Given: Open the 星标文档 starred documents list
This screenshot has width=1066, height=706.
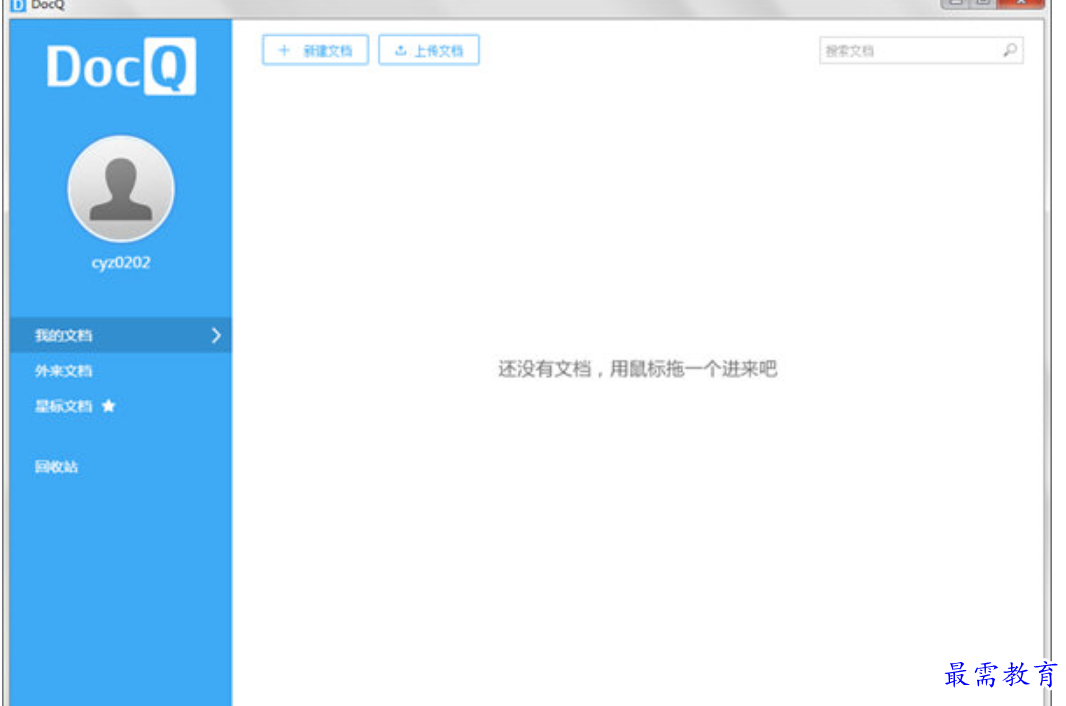Looking at the screenshot, I should point(64,406).
